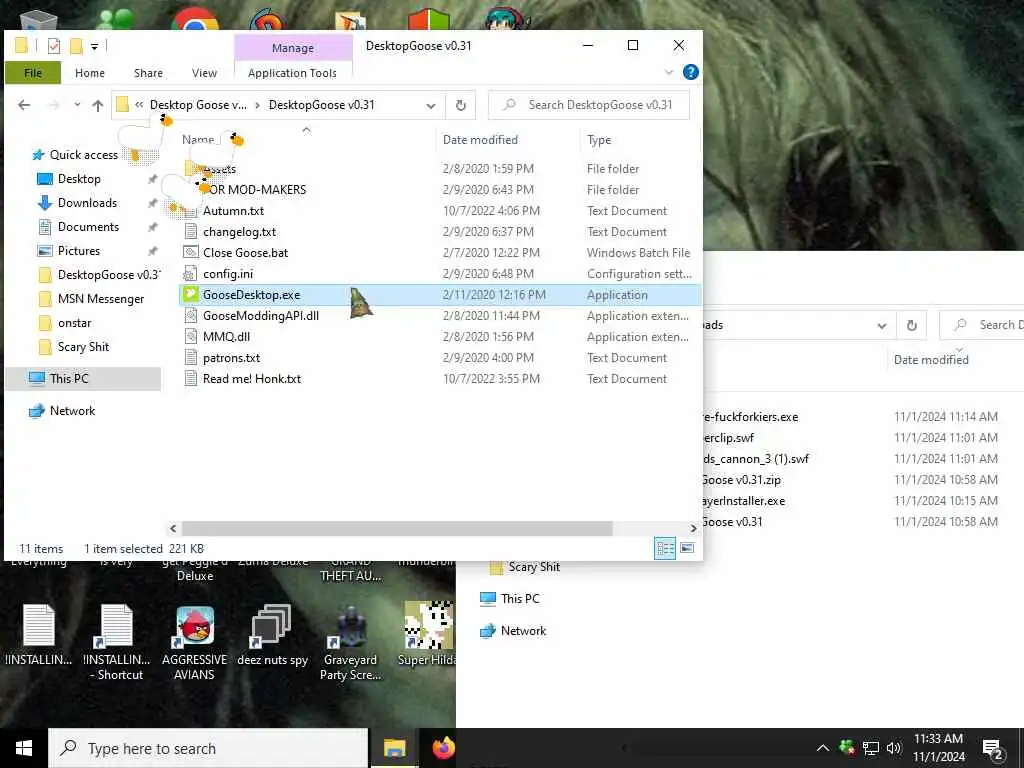This screenshot has width=1024, height=768.
Task: Go back with the Back arrow
Action: 24,105
